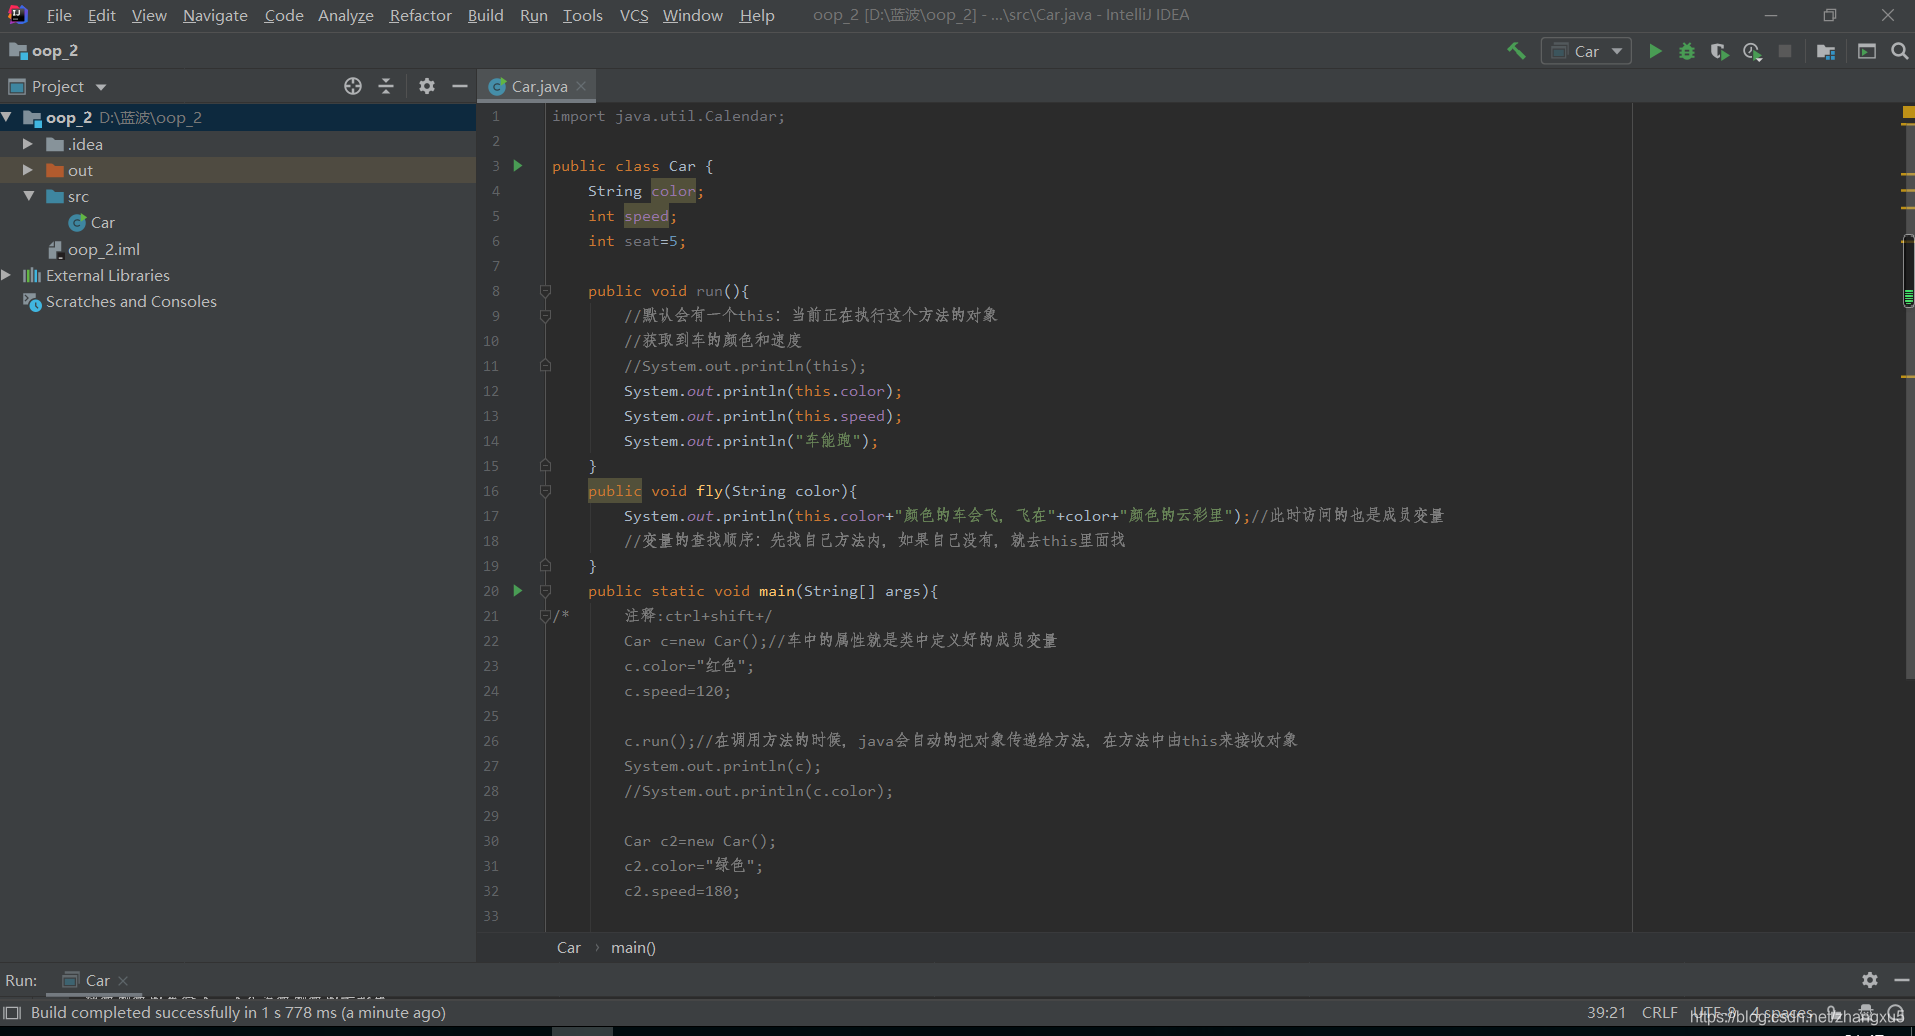Screen dimensions: 1915x1036
Task: Click the Code menu
Action: 284,15
